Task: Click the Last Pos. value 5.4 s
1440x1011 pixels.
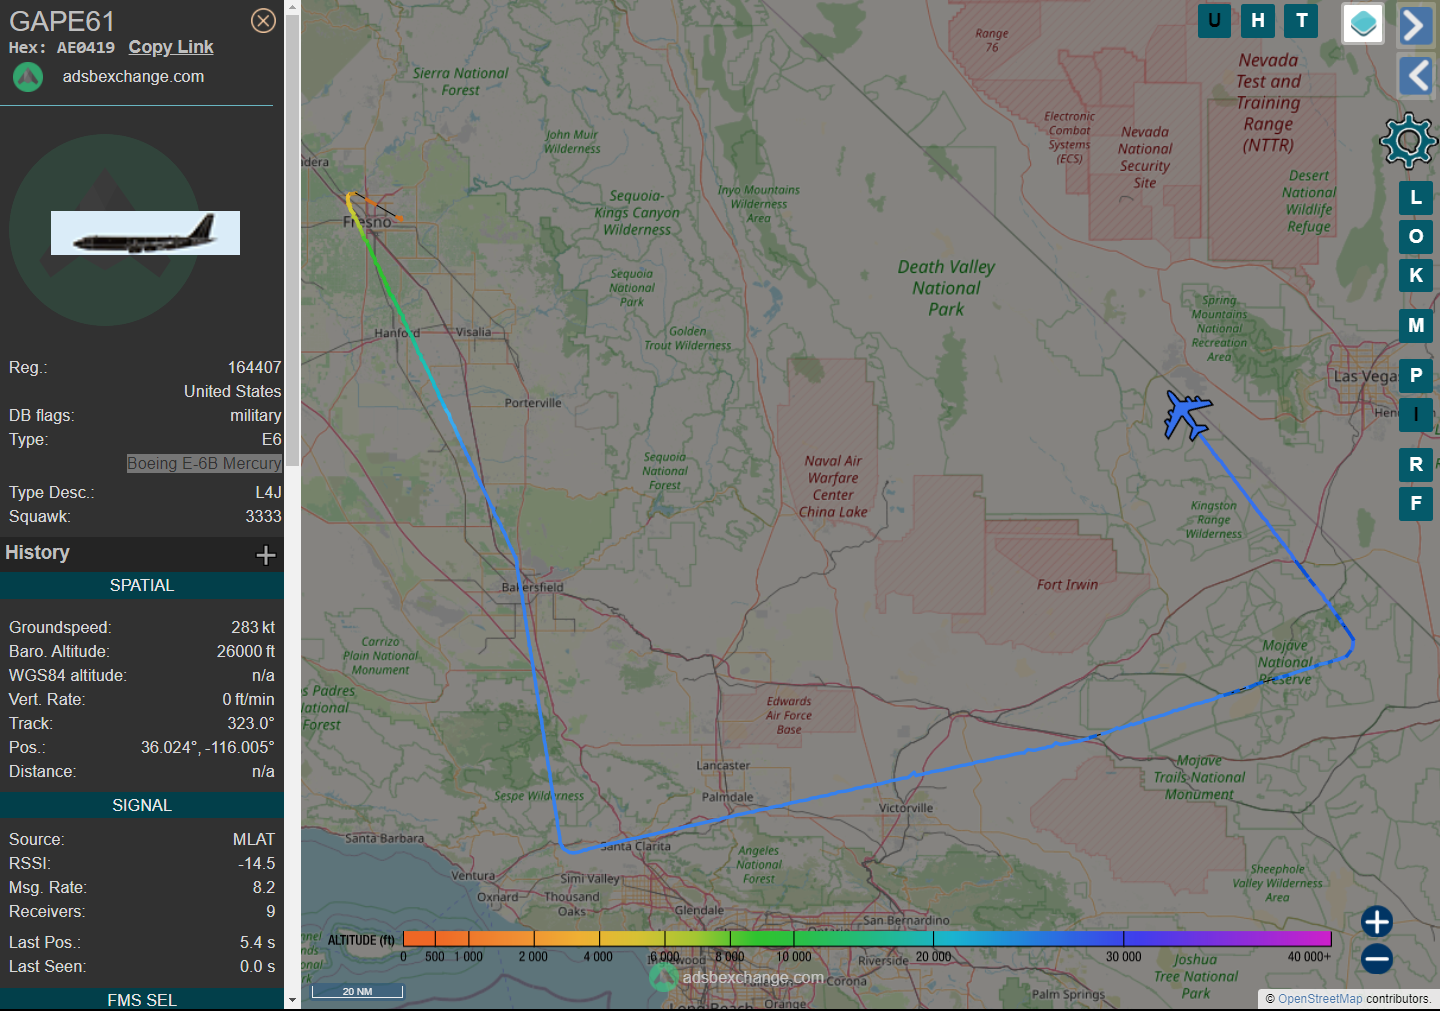Action: [x=257, y=942]
